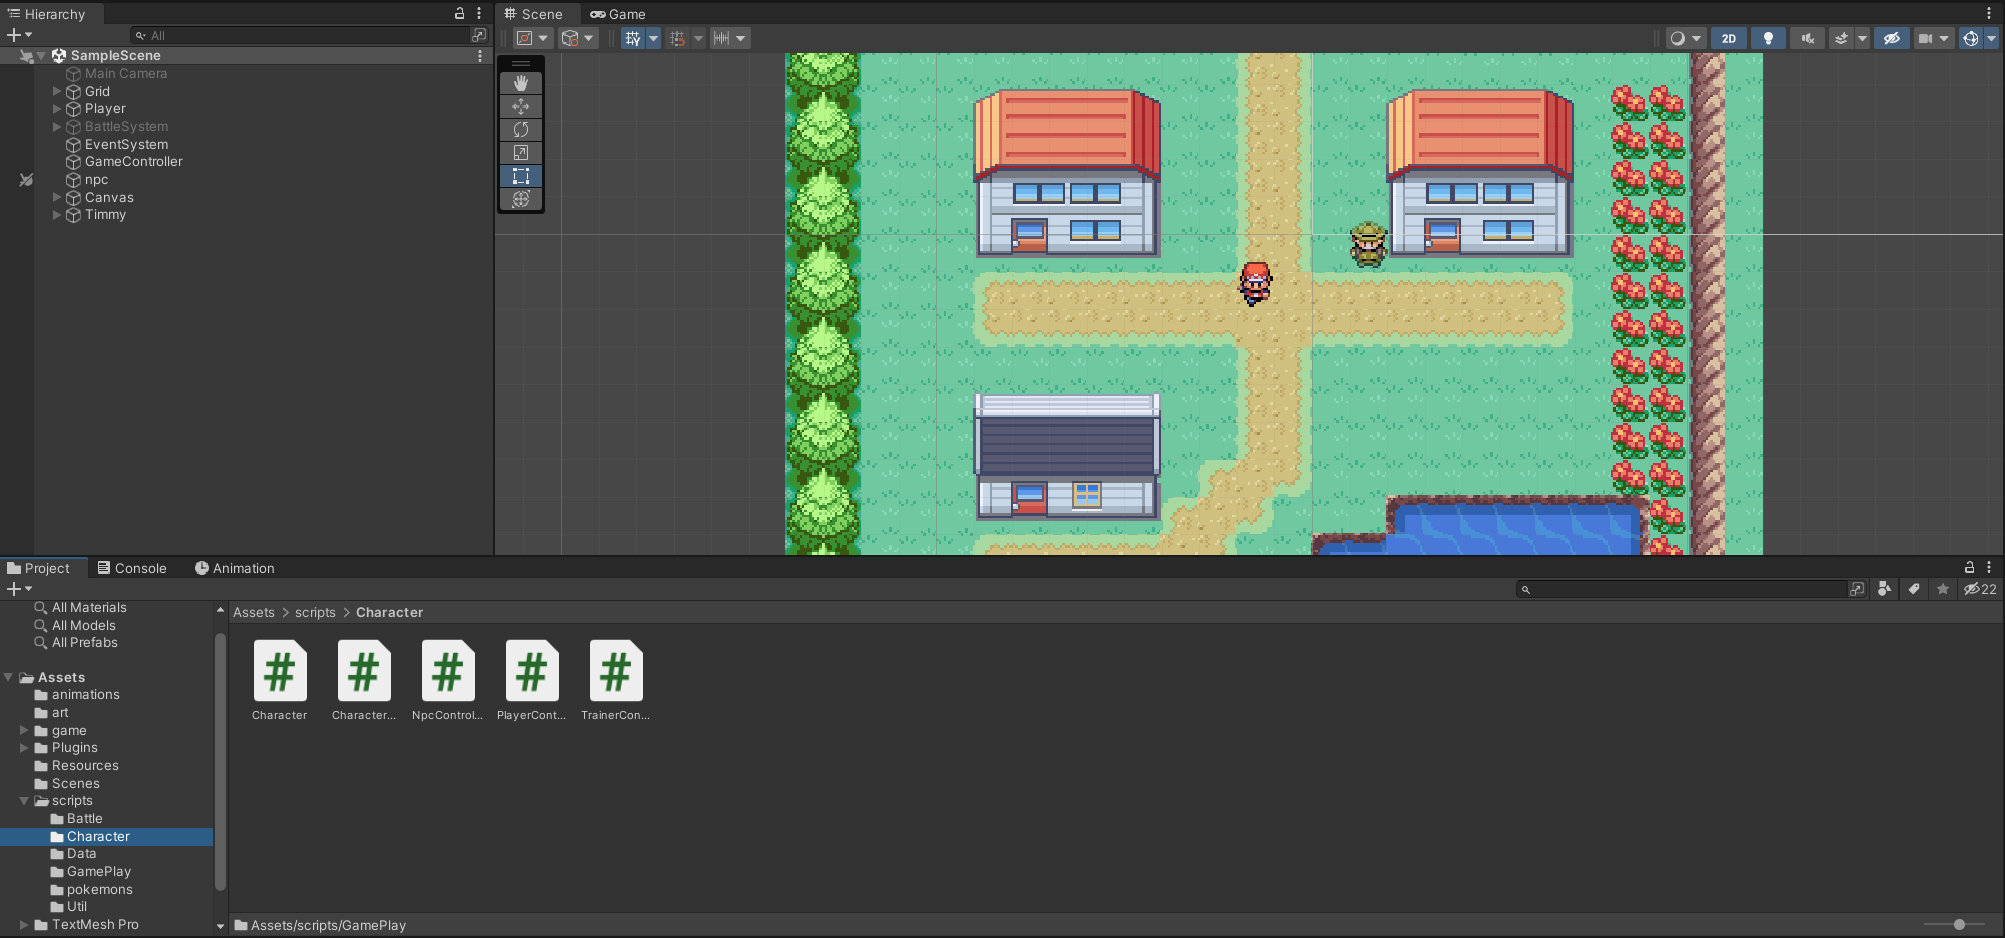The image size is (2005, 938).
Task: Open the Character script asset
Action: coord(280,680)
